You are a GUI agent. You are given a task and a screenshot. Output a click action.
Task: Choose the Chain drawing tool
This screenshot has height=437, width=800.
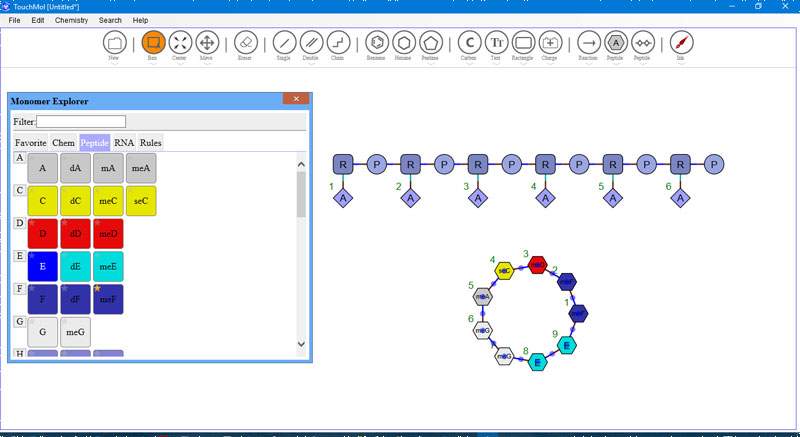point(338,43)
